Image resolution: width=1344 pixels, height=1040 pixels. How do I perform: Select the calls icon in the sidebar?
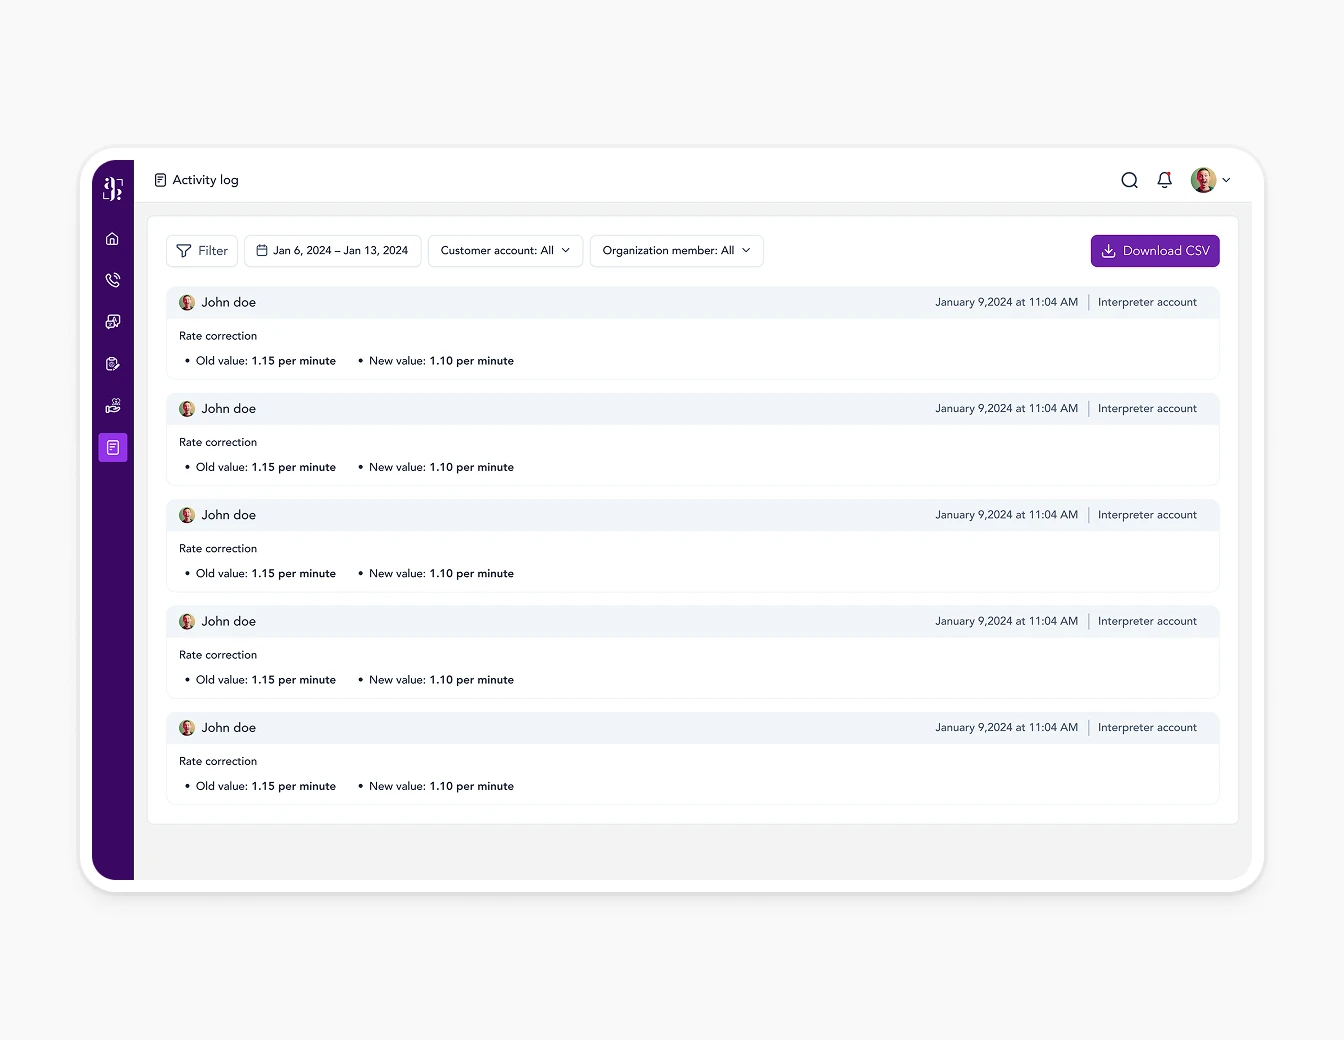(x=112, y=280)
